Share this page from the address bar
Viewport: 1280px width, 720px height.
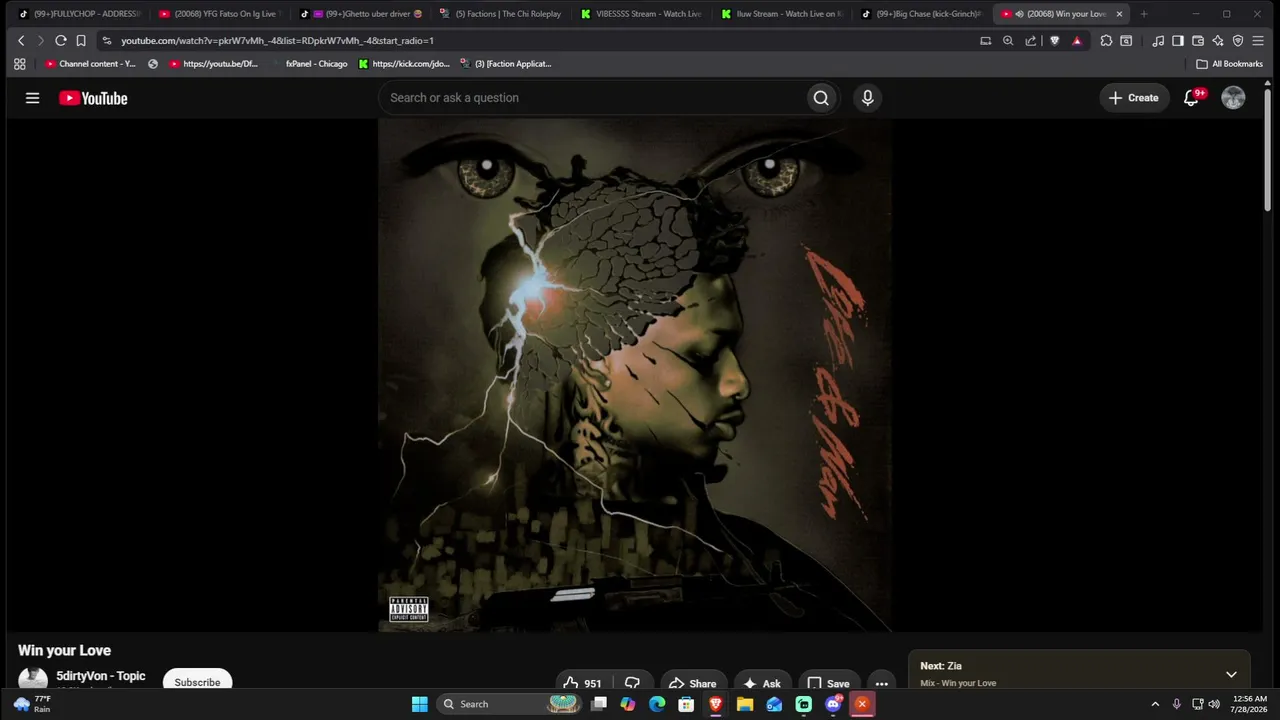(1031, 41)
